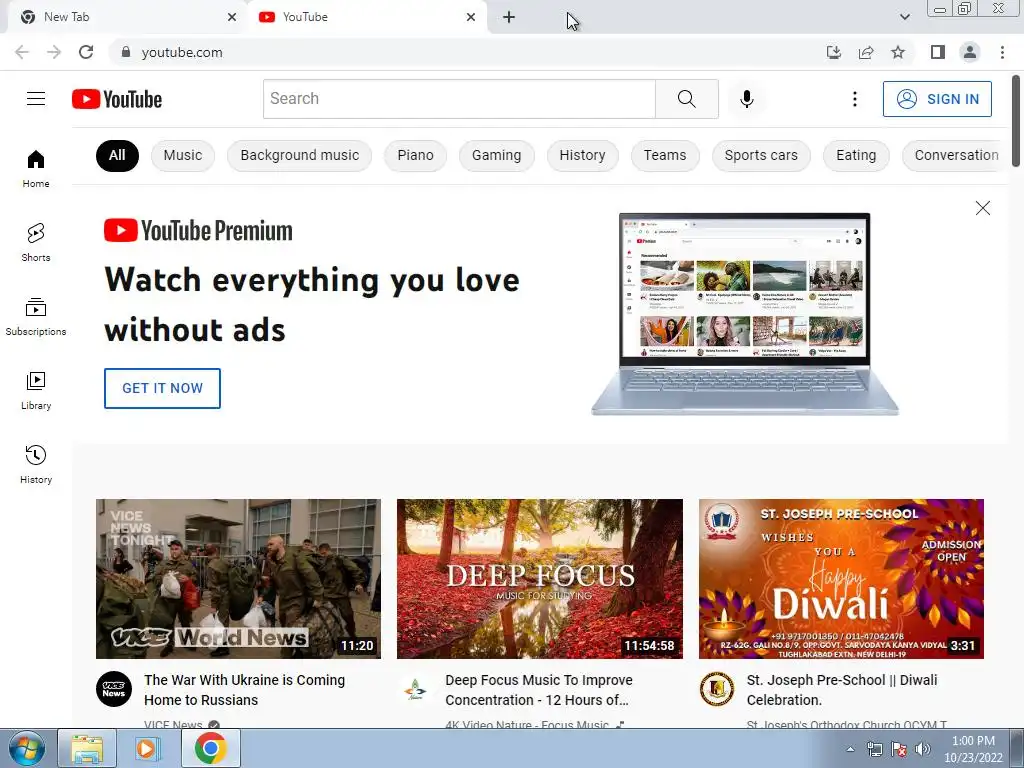The height and width of the screenshot is (768, 1024).
Task: Toggle Chrome side panel
Action: click(x=938, y=52)
